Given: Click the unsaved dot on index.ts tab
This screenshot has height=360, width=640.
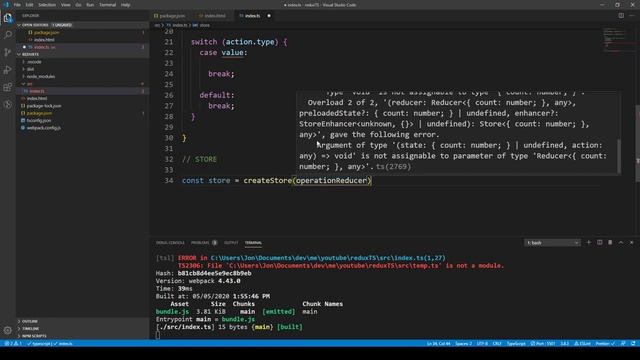Looking at the screenshot, I should point(269,16).
